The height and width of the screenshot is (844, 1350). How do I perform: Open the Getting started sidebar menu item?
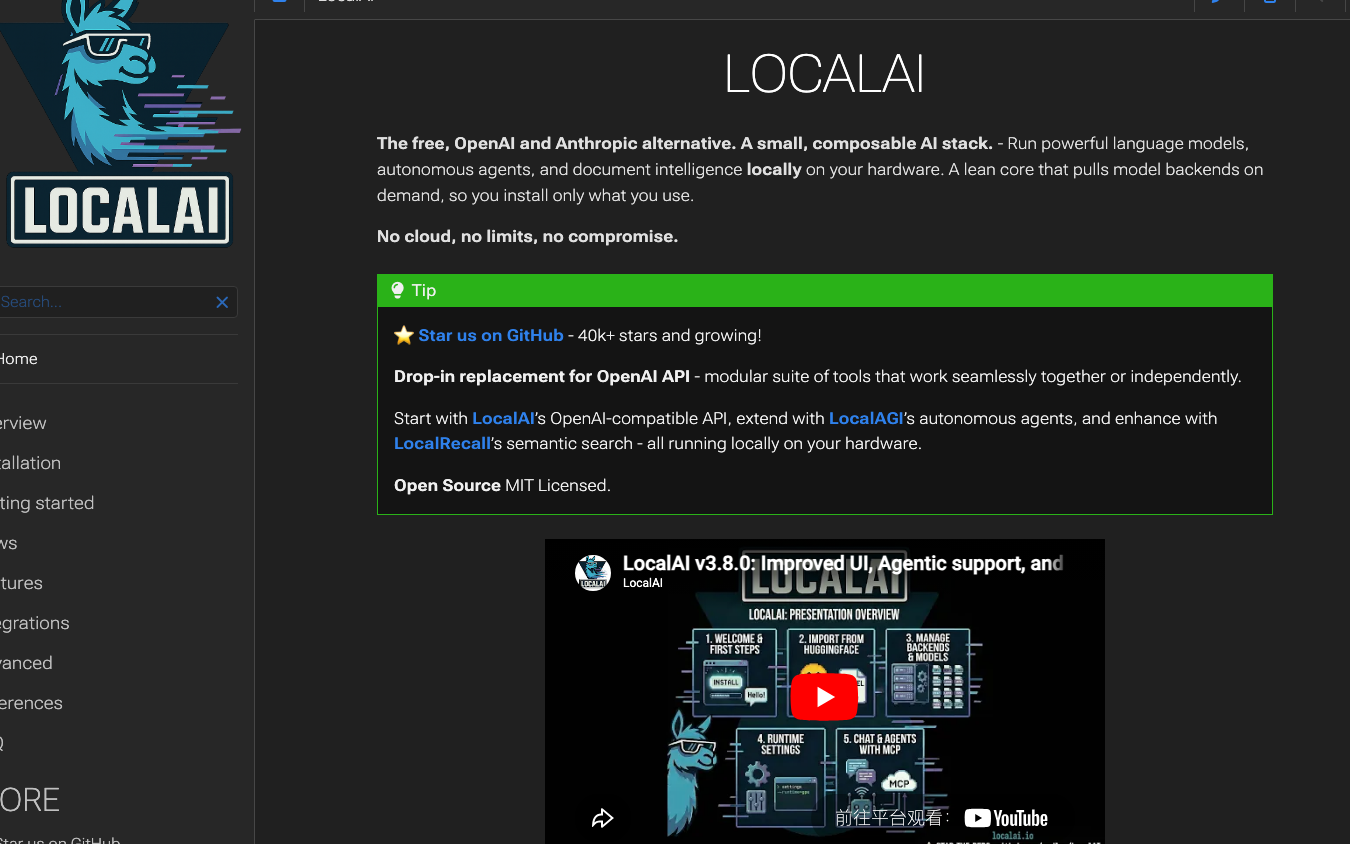click(x=47, y=503)
